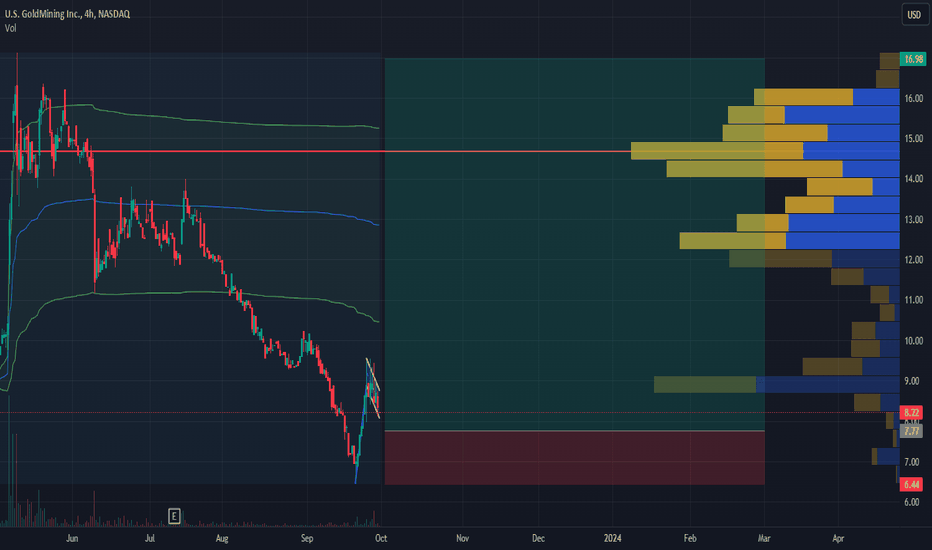The width and height of the screenshot is (932, 550).
Task: Open the earnings E marker
Action: (174, 516)
